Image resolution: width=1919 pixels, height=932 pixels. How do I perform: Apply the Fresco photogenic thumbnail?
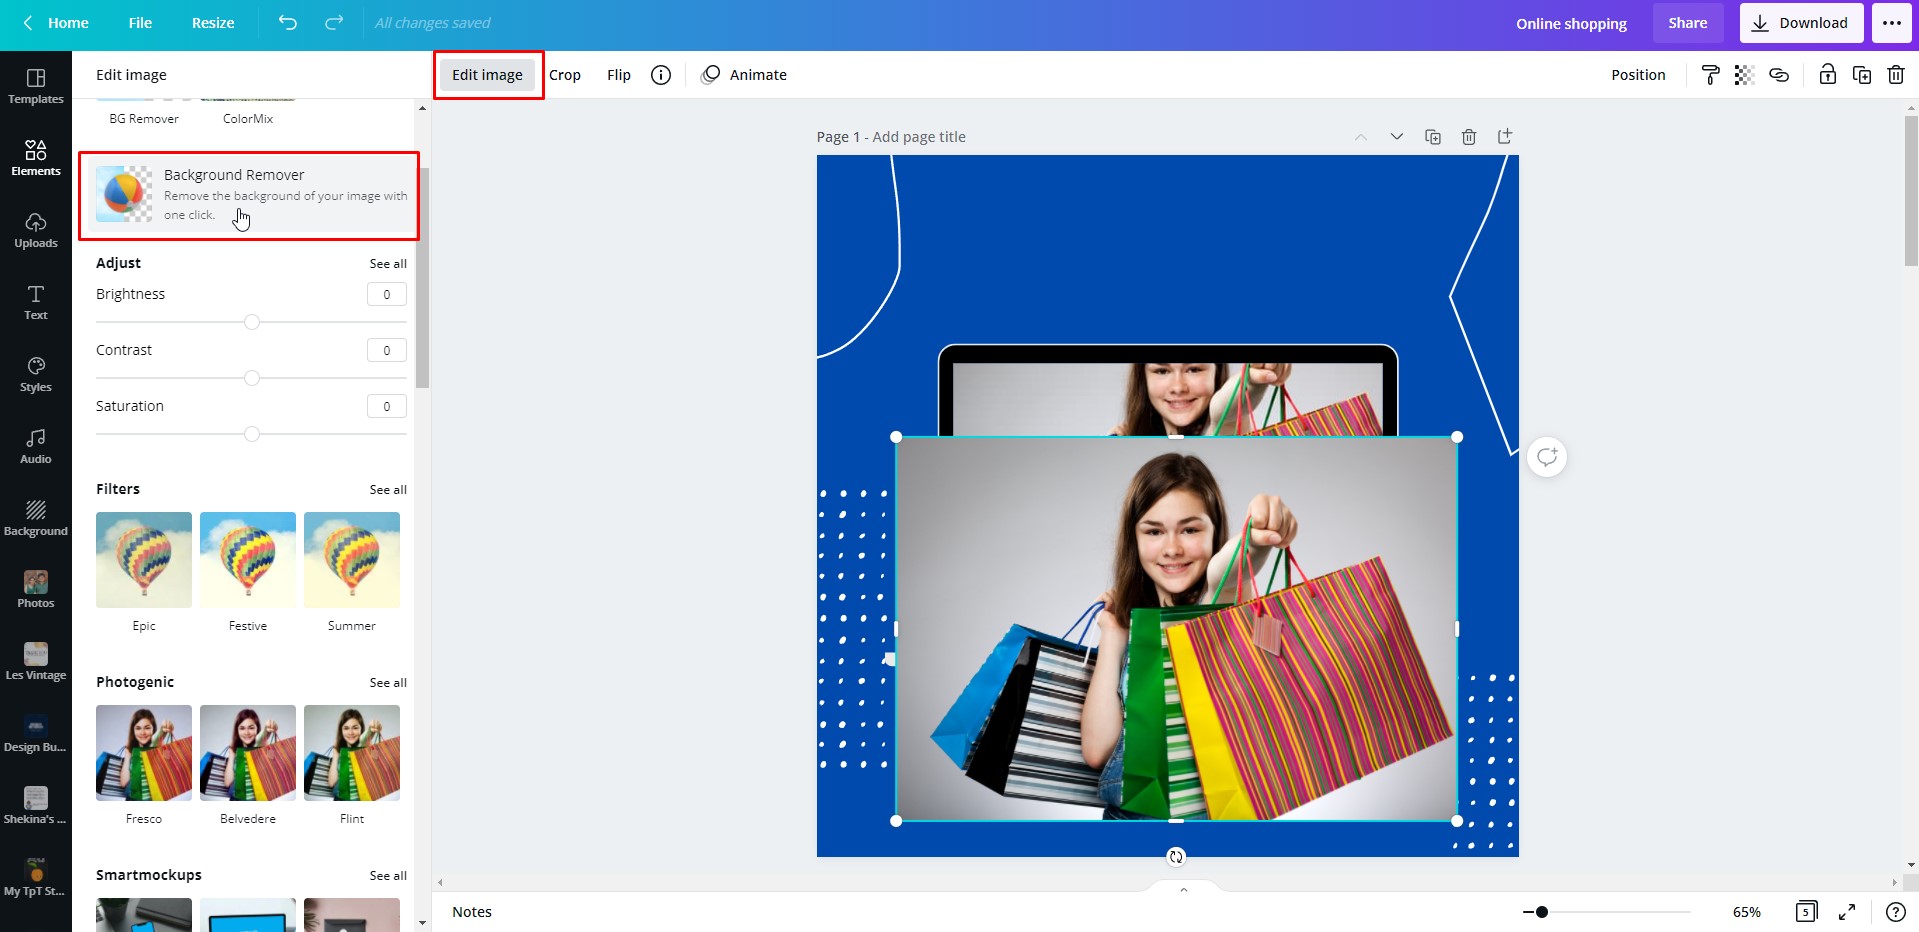144,753
